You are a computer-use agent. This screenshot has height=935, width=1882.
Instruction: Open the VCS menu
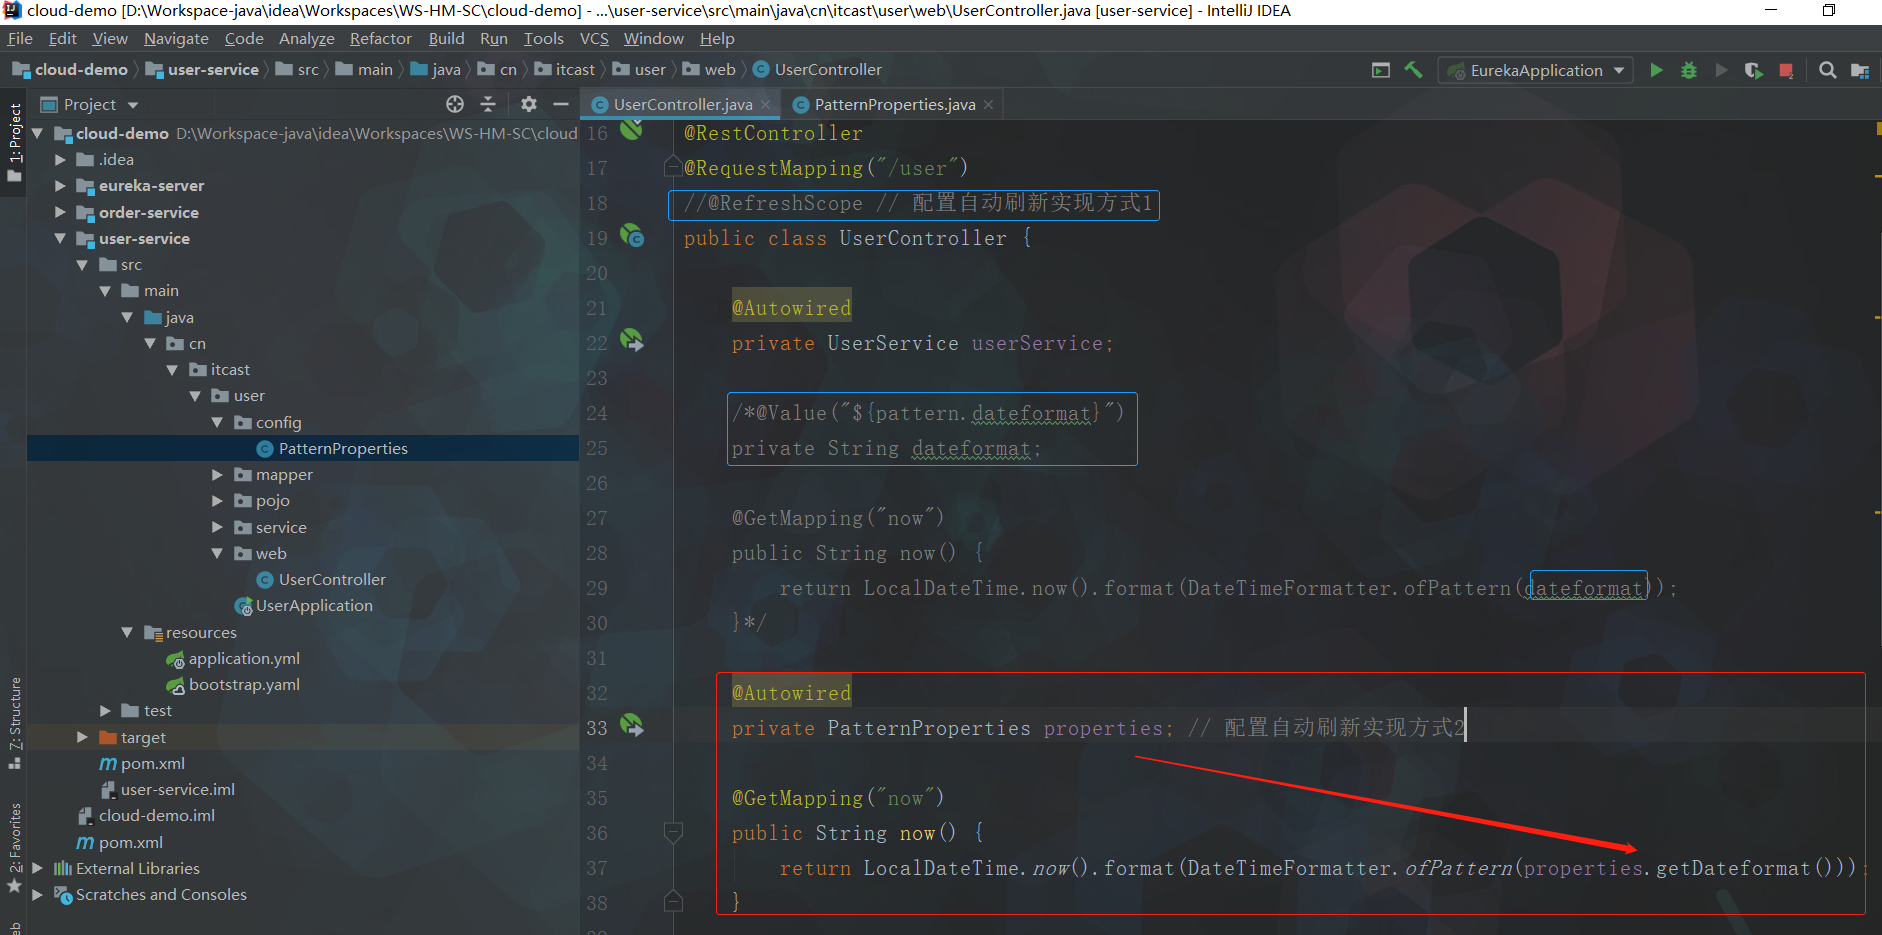coord(594,38)
